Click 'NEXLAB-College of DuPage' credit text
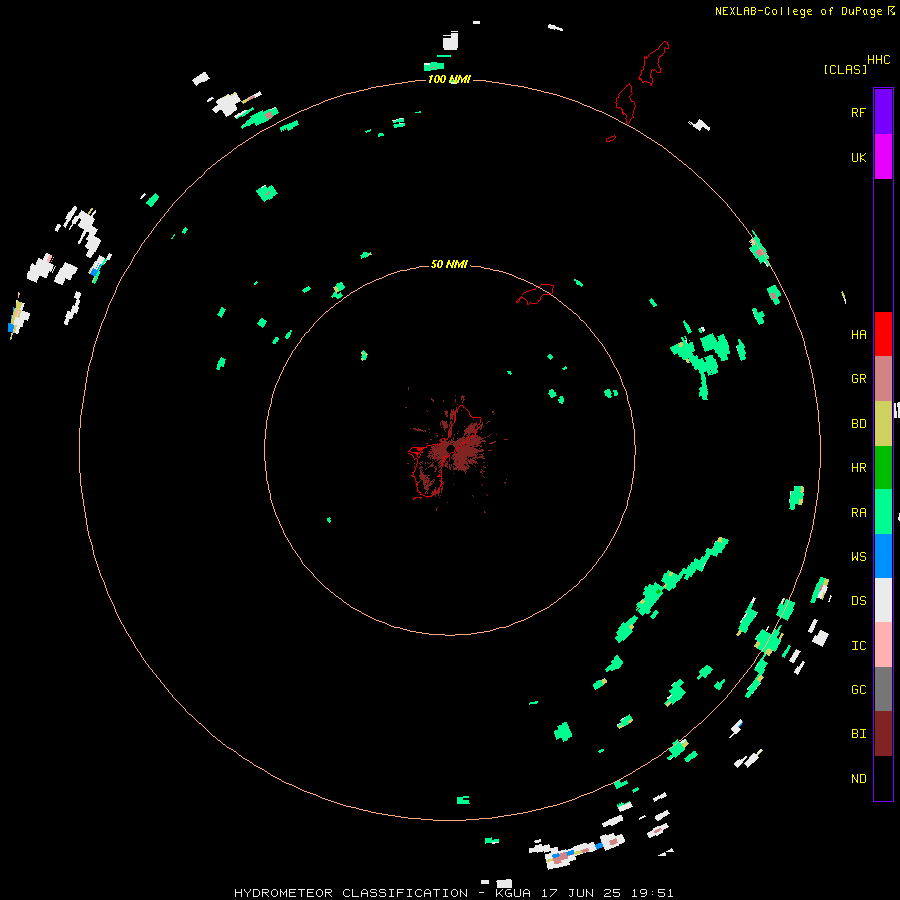This screenshot has height=900, width=900. click(798, 11)
